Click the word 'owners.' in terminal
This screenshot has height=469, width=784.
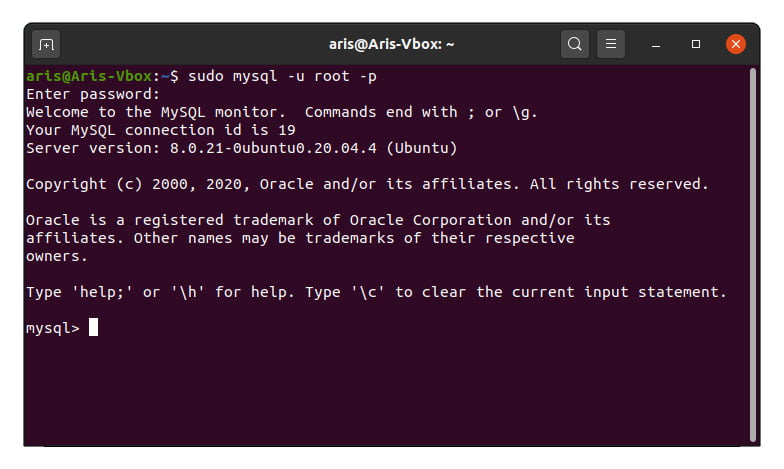(x=56, y=256)
